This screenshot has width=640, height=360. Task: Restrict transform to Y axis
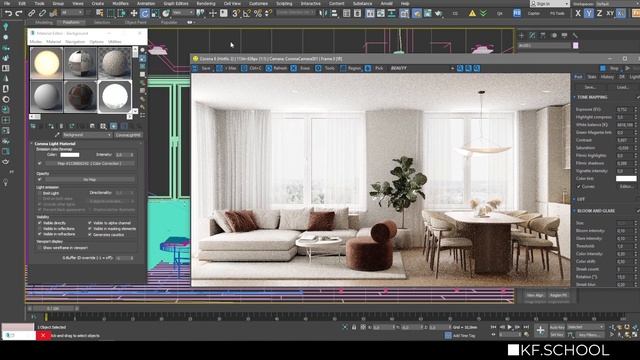[589, 13]
